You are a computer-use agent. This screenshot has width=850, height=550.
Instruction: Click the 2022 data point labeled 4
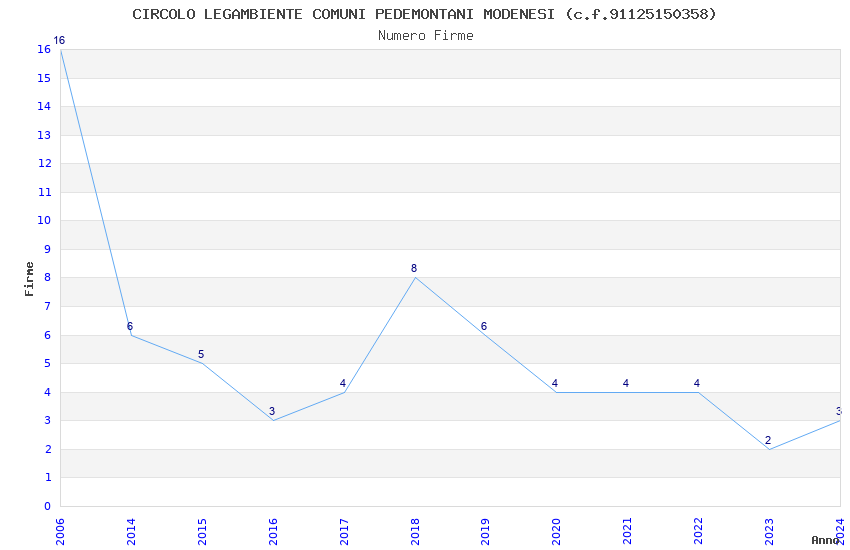pos(698,392)
